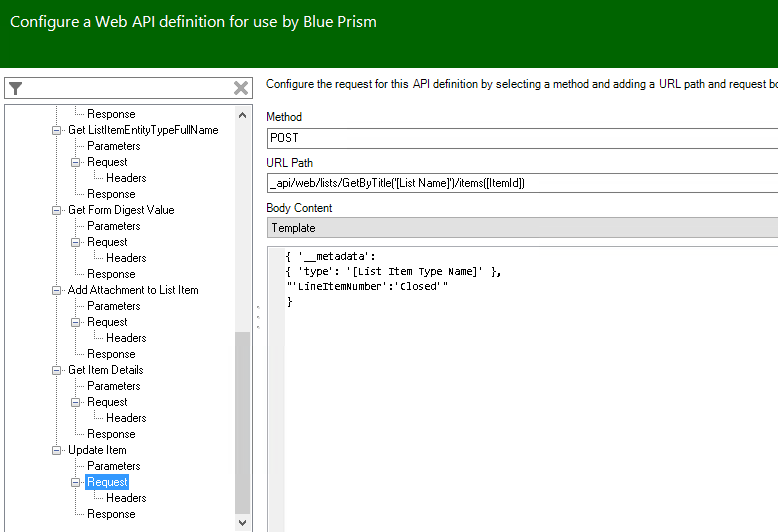Select the Get ListItemEntityTypeFullName action
The image size is (778, 532).
coord(142,130)
